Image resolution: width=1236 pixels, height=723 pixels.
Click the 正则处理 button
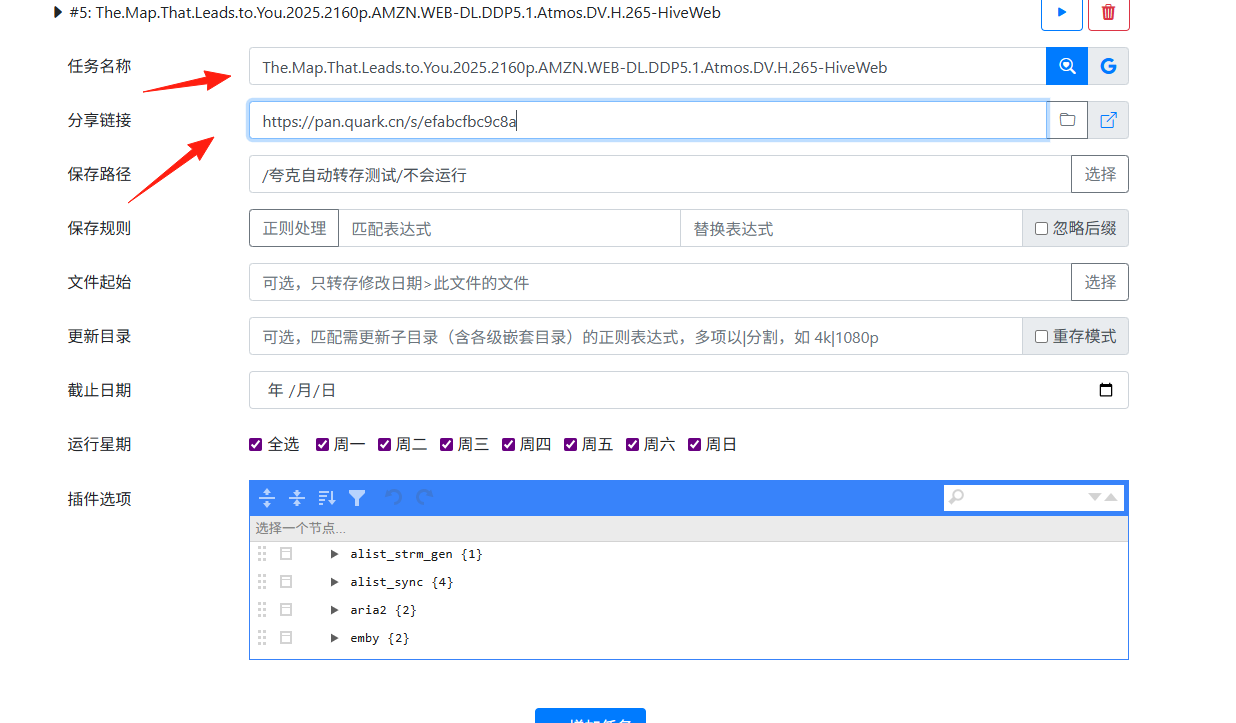pos(294,228)
